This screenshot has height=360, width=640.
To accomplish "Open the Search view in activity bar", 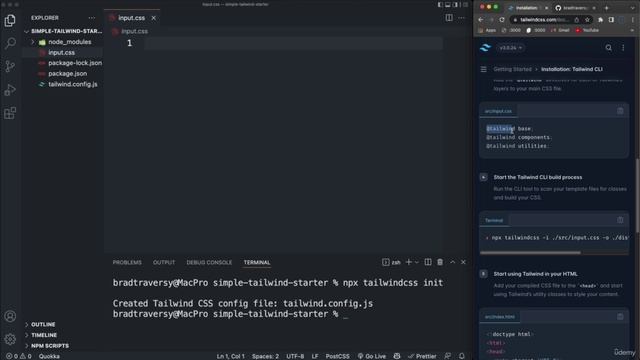I will 10,43.
